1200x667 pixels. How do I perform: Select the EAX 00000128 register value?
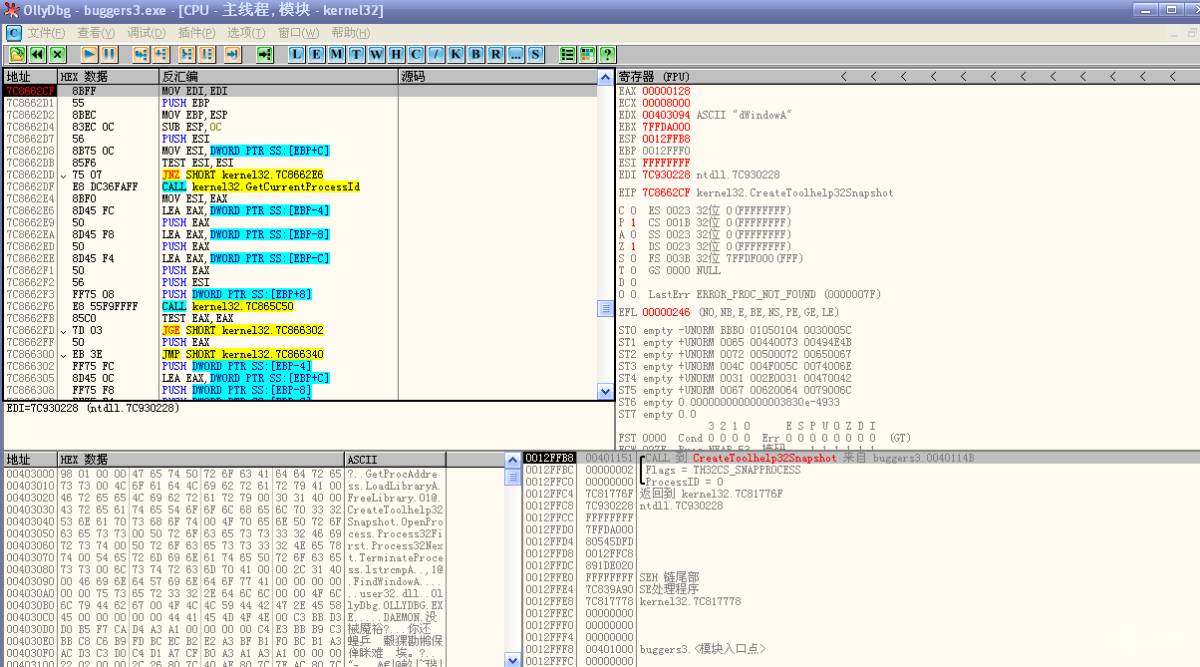pyautogui.click(x=666, y=91)
